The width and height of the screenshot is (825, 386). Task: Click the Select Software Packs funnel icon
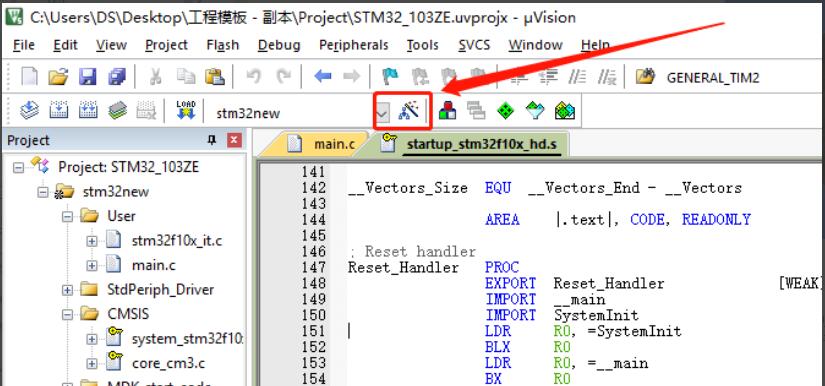tap(535, 110)
